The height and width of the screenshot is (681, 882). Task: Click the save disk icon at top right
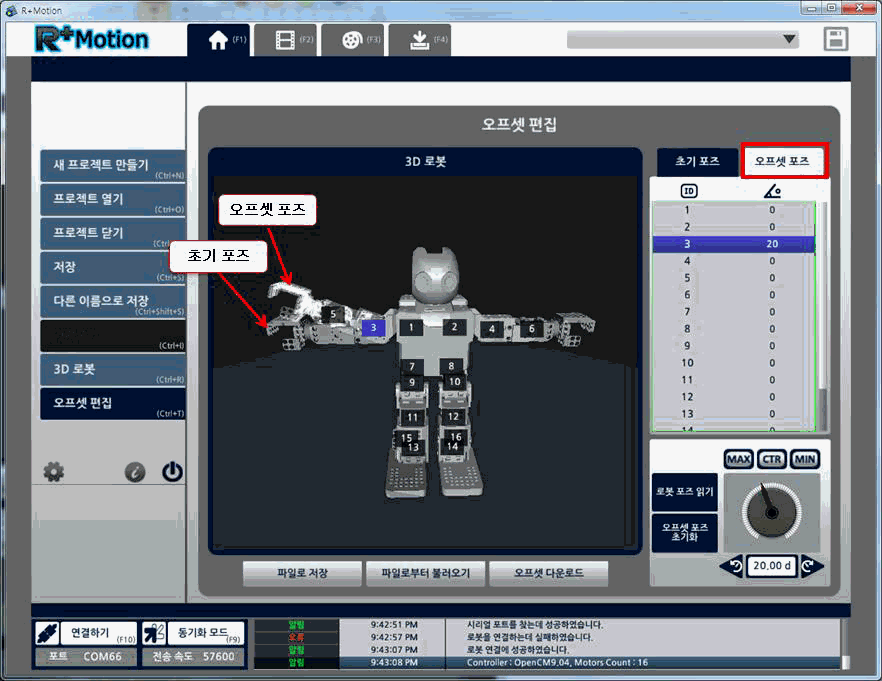point(836,39)
